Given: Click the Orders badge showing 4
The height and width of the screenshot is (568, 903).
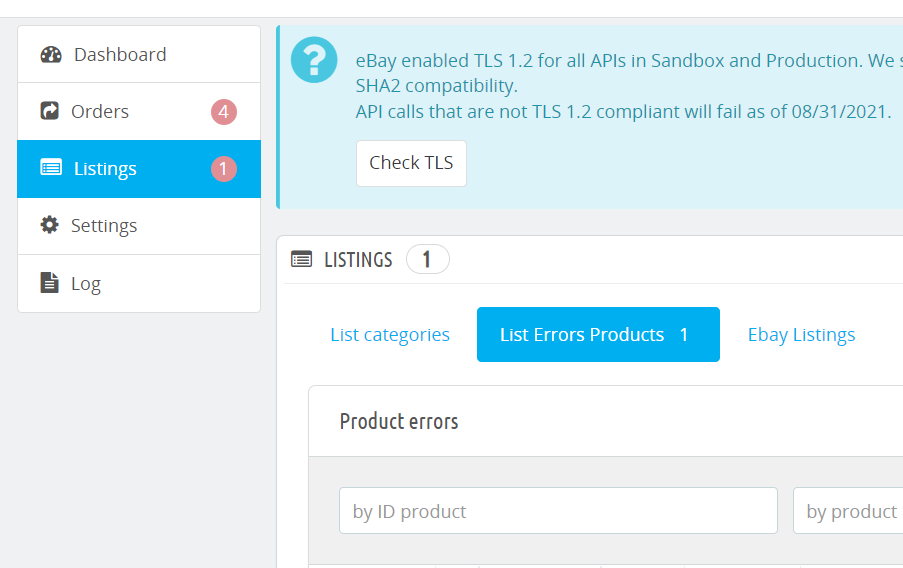Looking at the screenshot, I should (223, 112).
